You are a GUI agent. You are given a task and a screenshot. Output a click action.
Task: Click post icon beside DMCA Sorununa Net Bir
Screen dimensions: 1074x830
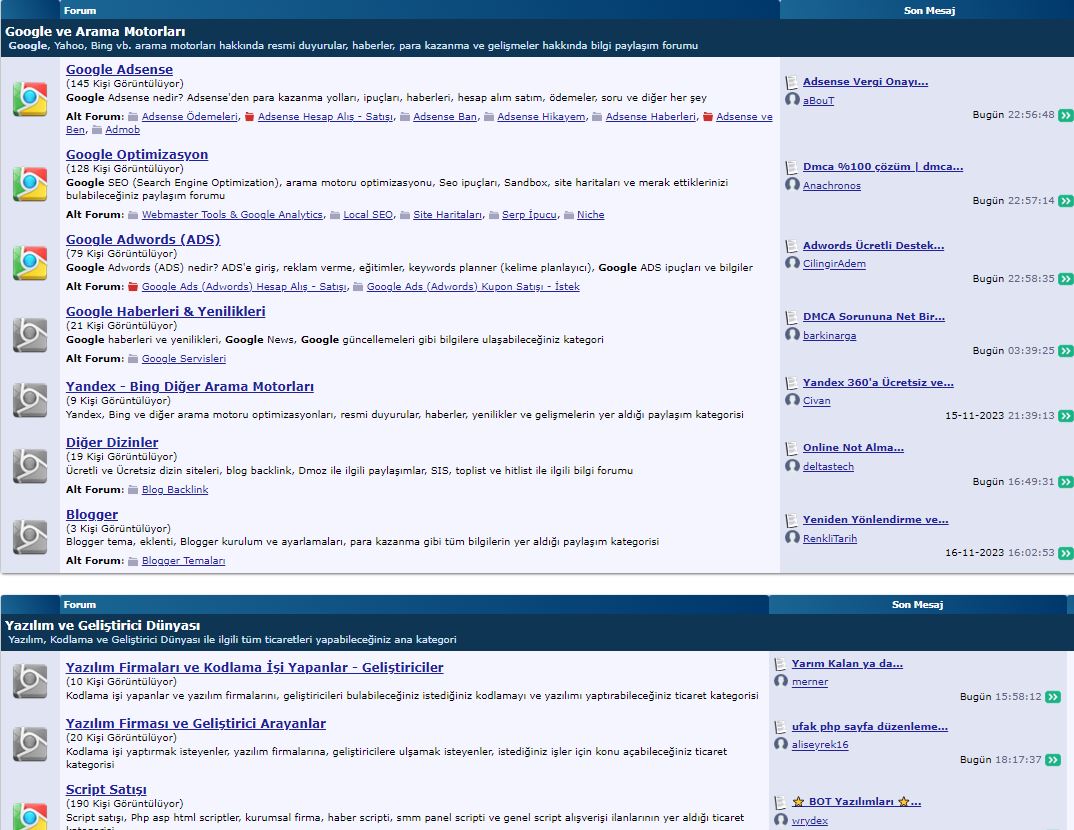point(792,317)
